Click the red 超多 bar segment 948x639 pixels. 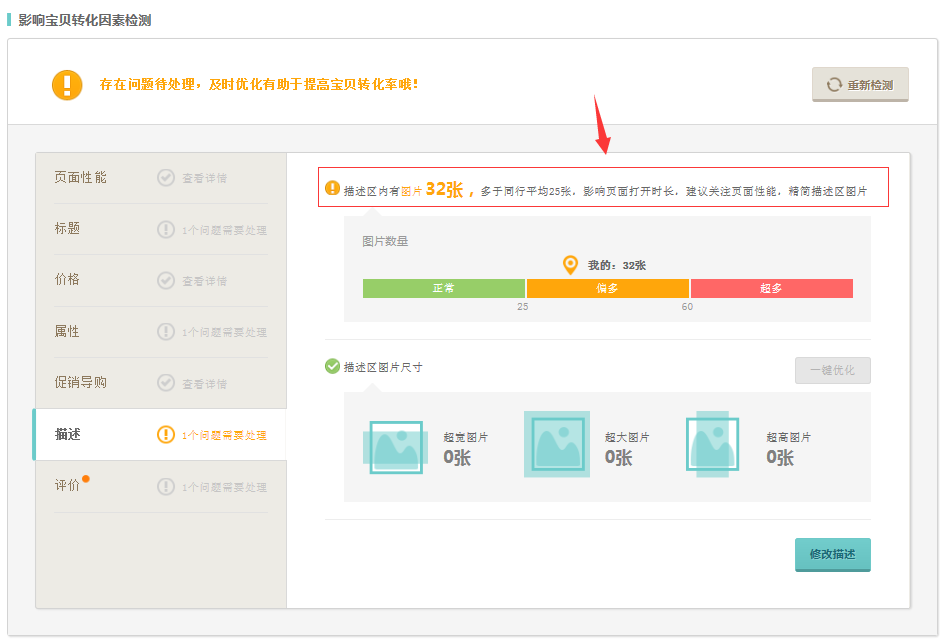point(771,289)
